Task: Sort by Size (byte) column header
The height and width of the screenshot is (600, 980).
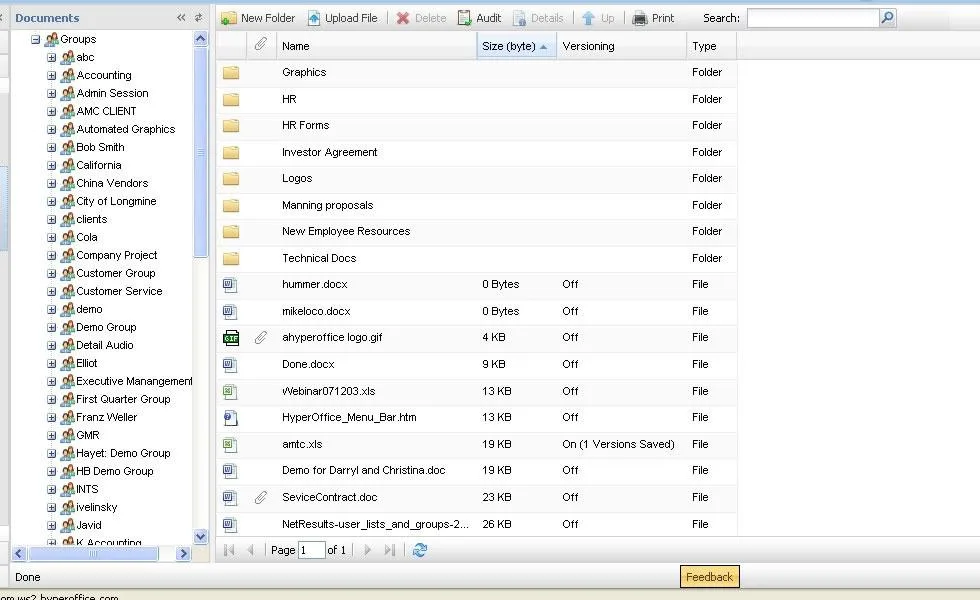Action: (516, 46)
